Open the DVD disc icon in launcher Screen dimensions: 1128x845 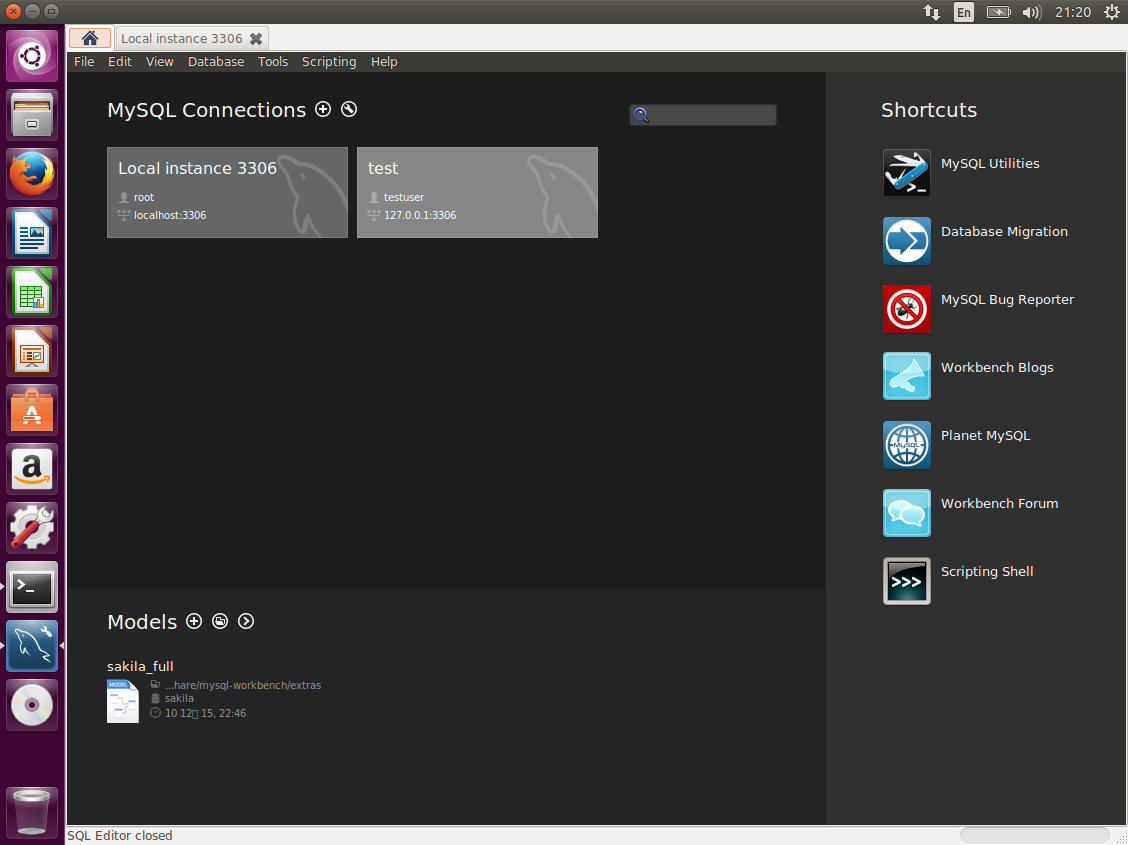pyautogui.click(x=32, y=705)
